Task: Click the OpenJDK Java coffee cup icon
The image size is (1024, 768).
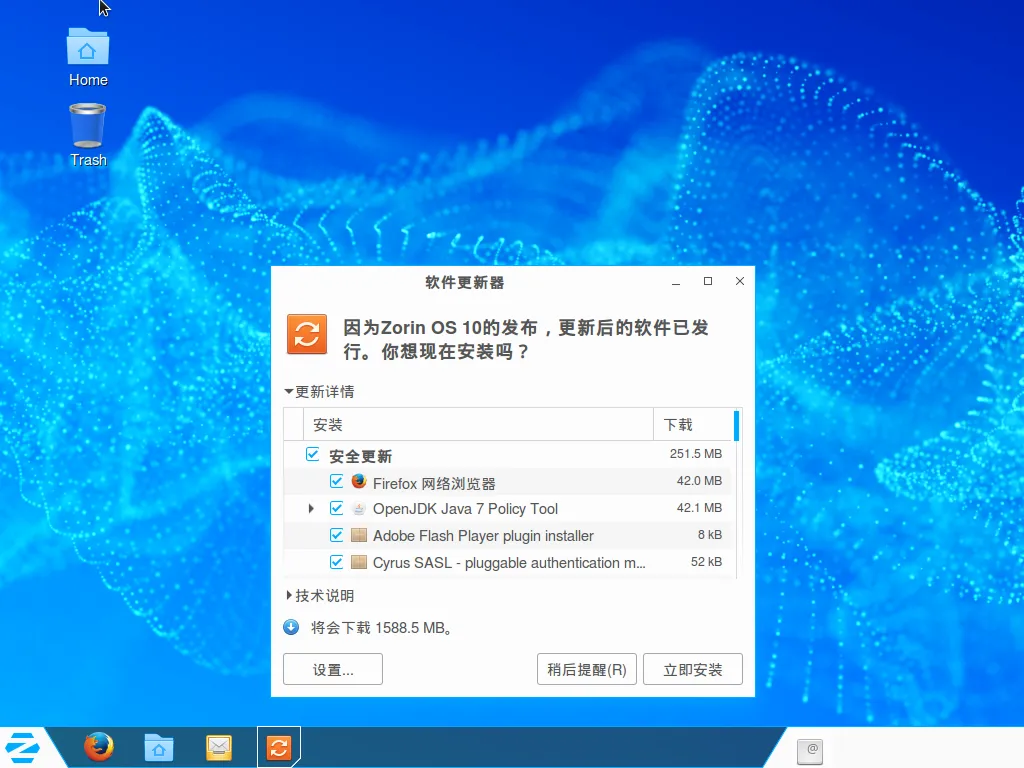Action: (x=359, y=508)
